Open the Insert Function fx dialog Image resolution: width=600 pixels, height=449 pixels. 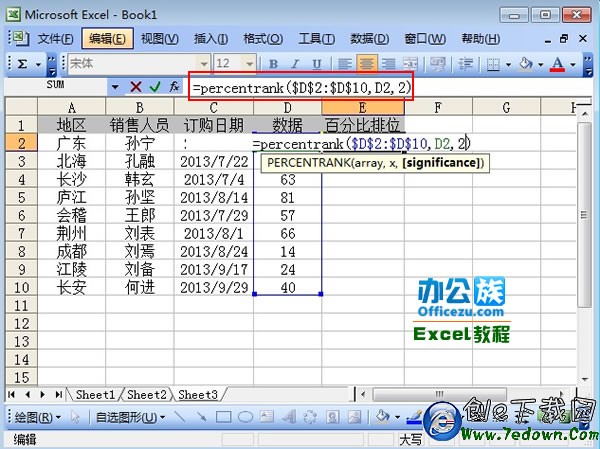174,87
